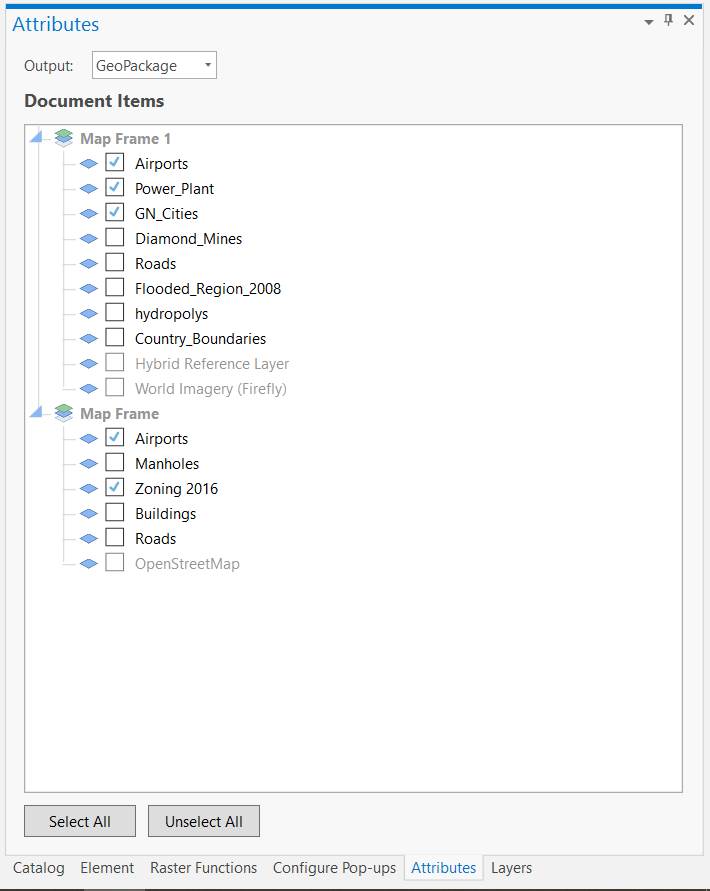The width and height of the screenshot is (710, 891).
Task: Click the layer icon beside Buildings
Action: pyautogui.click(x=89, y=514)
